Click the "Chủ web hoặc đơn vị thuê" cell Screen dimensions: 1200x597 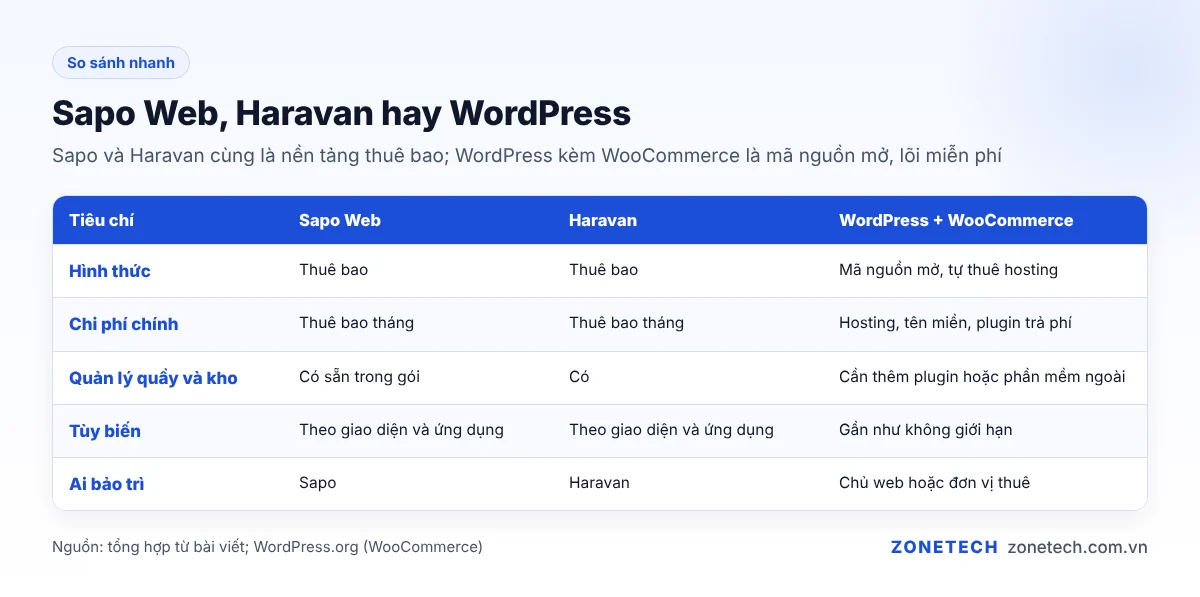click(x=934, y=483)
